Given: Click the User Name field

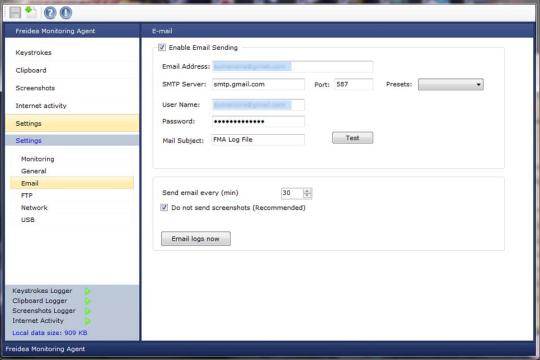Looking at the screenshot, I should tap(258, 105).
